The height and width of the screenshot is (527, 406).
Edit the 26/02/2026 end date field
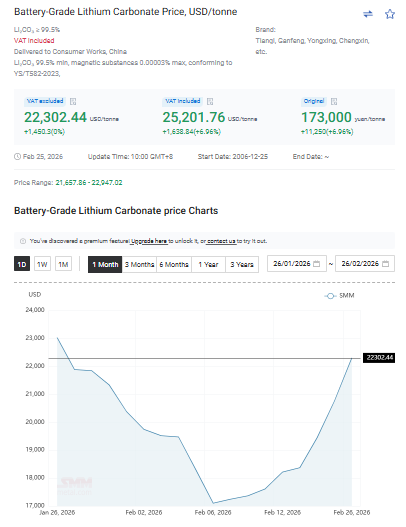pos(365,264)
